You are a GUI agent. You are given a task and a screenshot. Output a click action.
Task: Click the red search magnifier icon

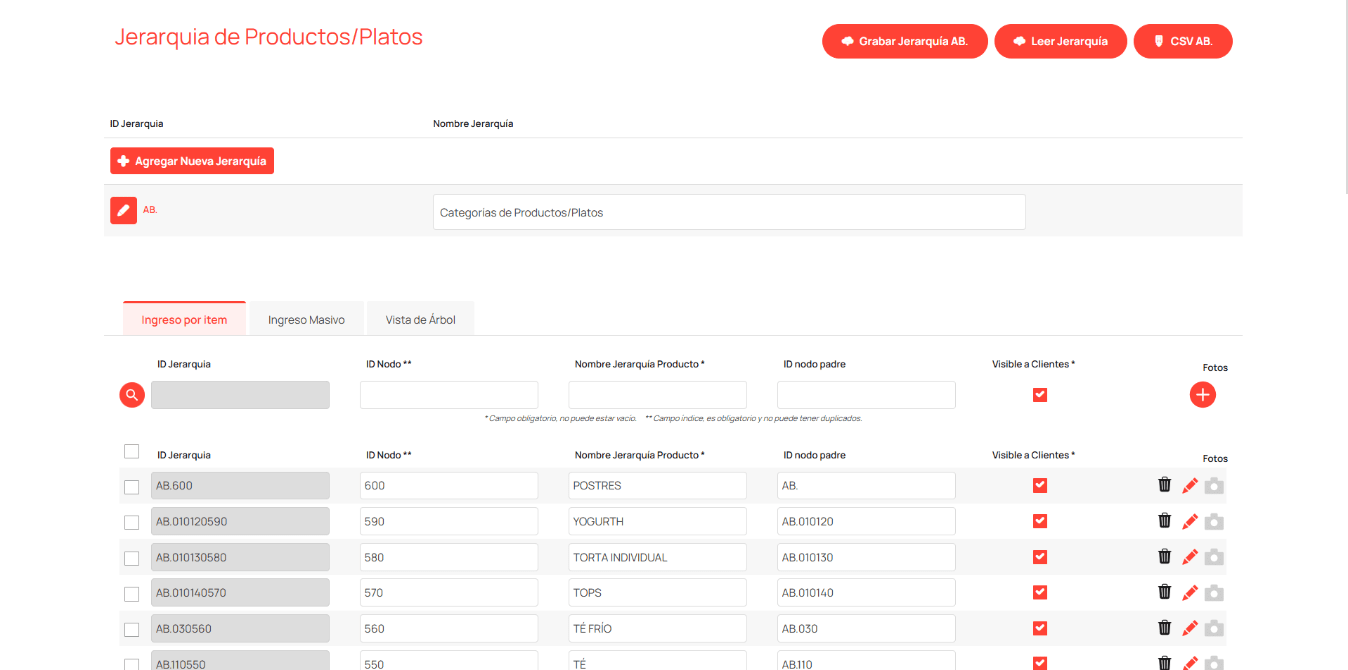(x=132, y=395)
